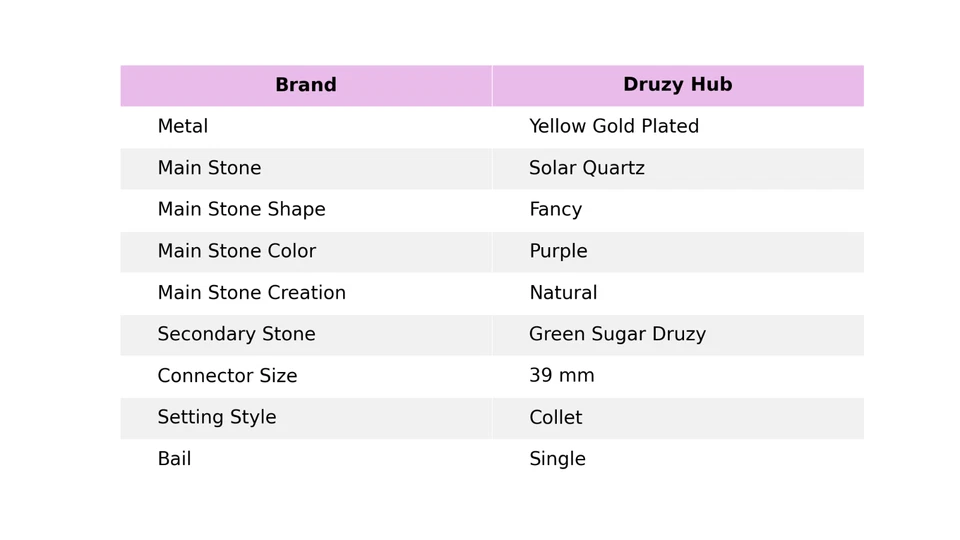Viewport: 960px width, 540px height.
Task: Click the Natural creation value
Action: pyautogui.click(x=563, y=294)
